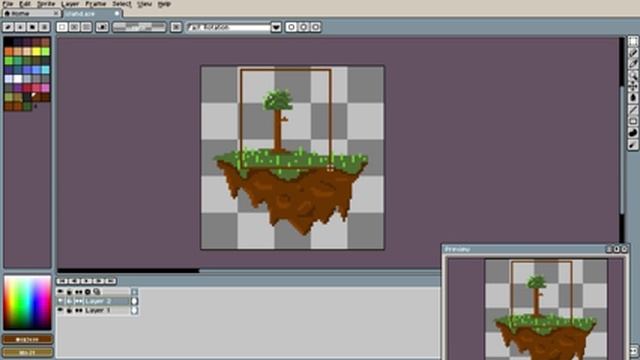Screen dimensions: 640x360
Task: Hide Layer 2 with its eye icon
Action: tap(60, 301)
